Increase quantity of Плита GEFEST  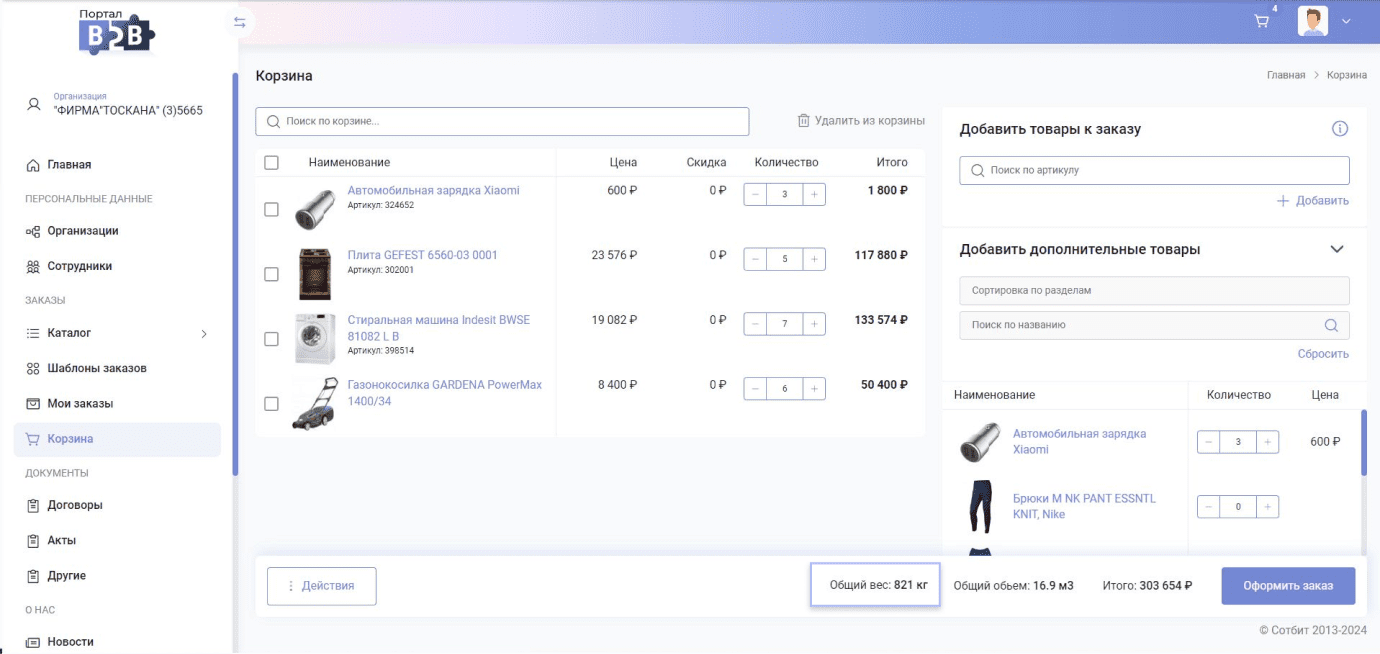[814, 259]
